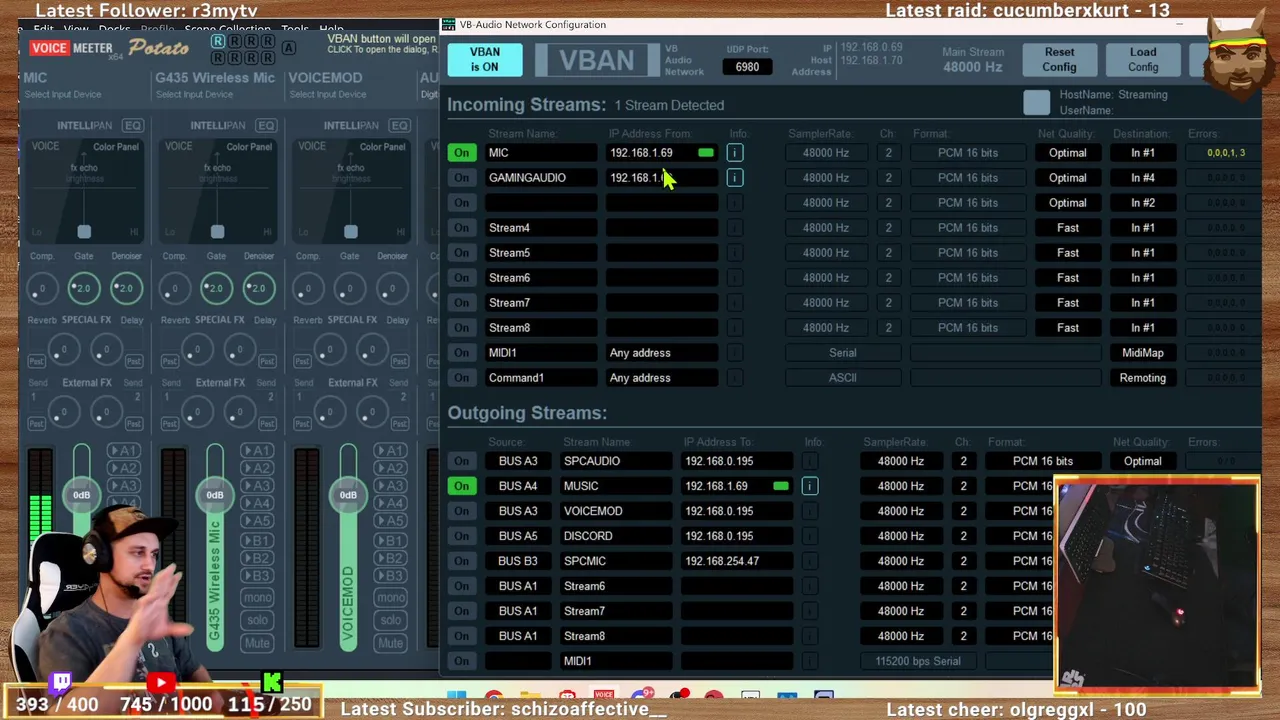Open Docks menu in OBS window

click(115, 29)
